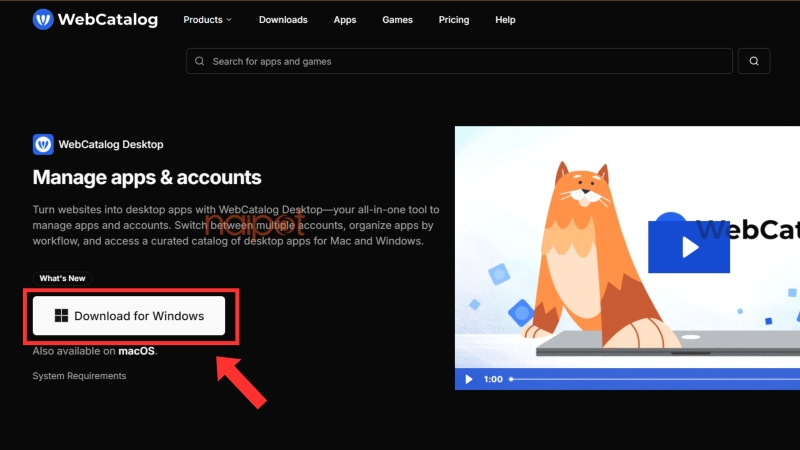Click the WebCatalog logo icon in header
Screen dimensions: 800x450
coord(43,19)
